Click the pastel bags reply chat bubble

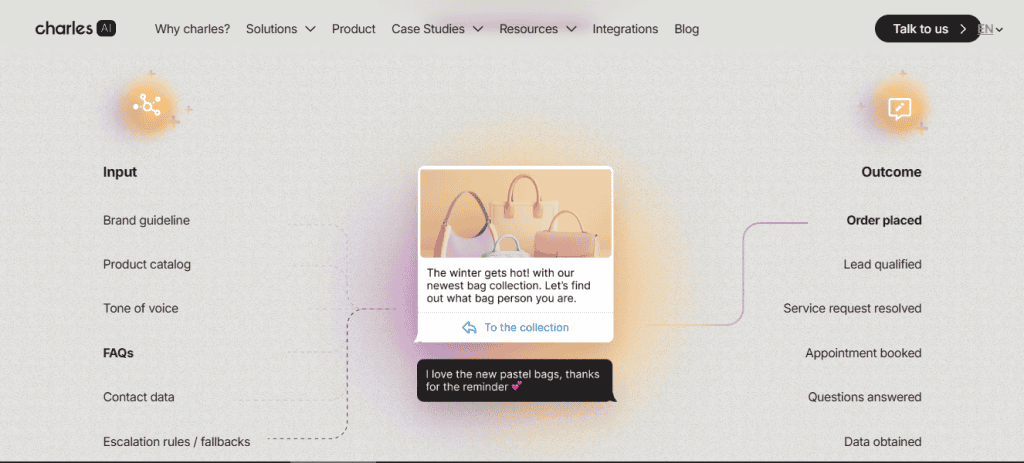click(x=514, y=380)
